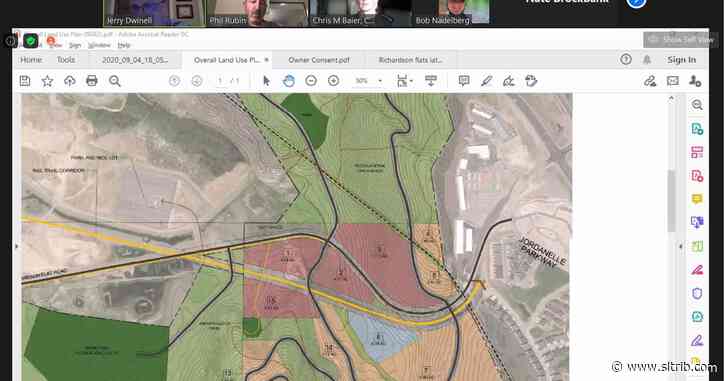Open the Protect shield tool in right pane
Viewport: 725px width, 381px height.
pos(697,293)
